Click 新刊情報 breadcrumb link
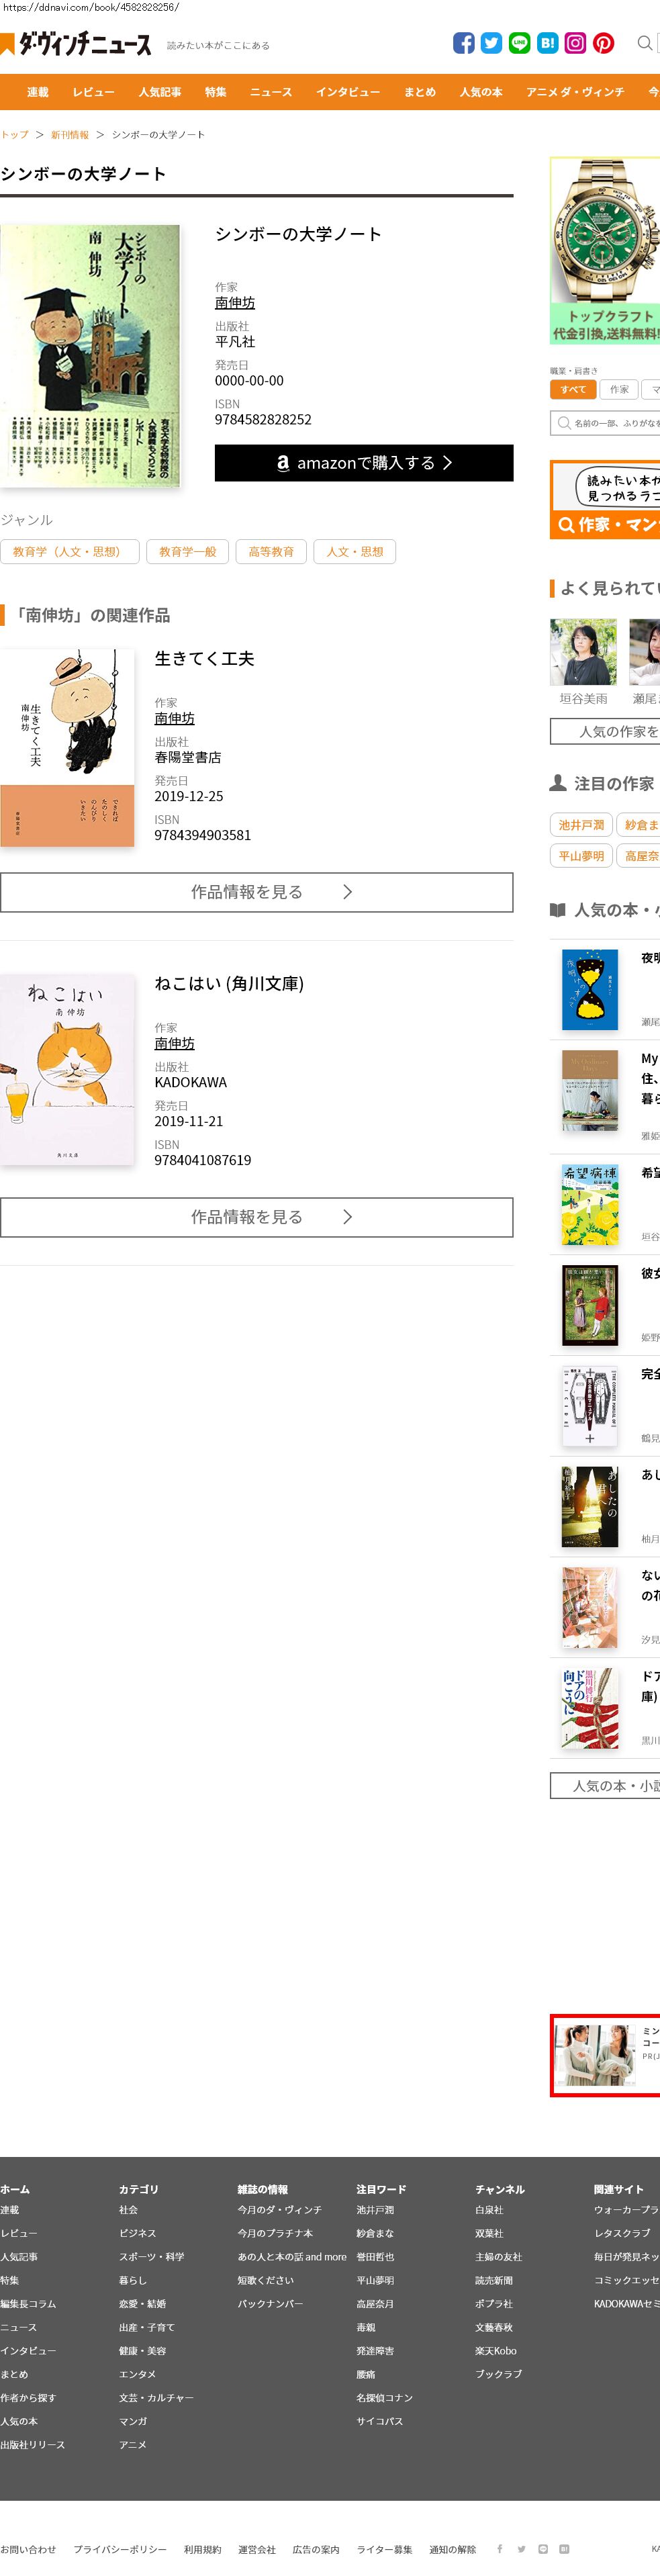Viewport: 660px width, 2576px height. pyautogui.click(x=70, y=135)
